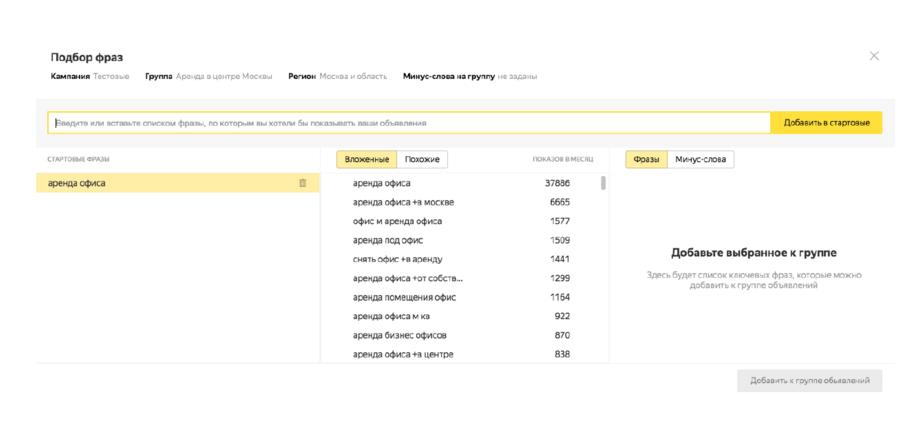Switch to the Похожие tab

point(423,160)
